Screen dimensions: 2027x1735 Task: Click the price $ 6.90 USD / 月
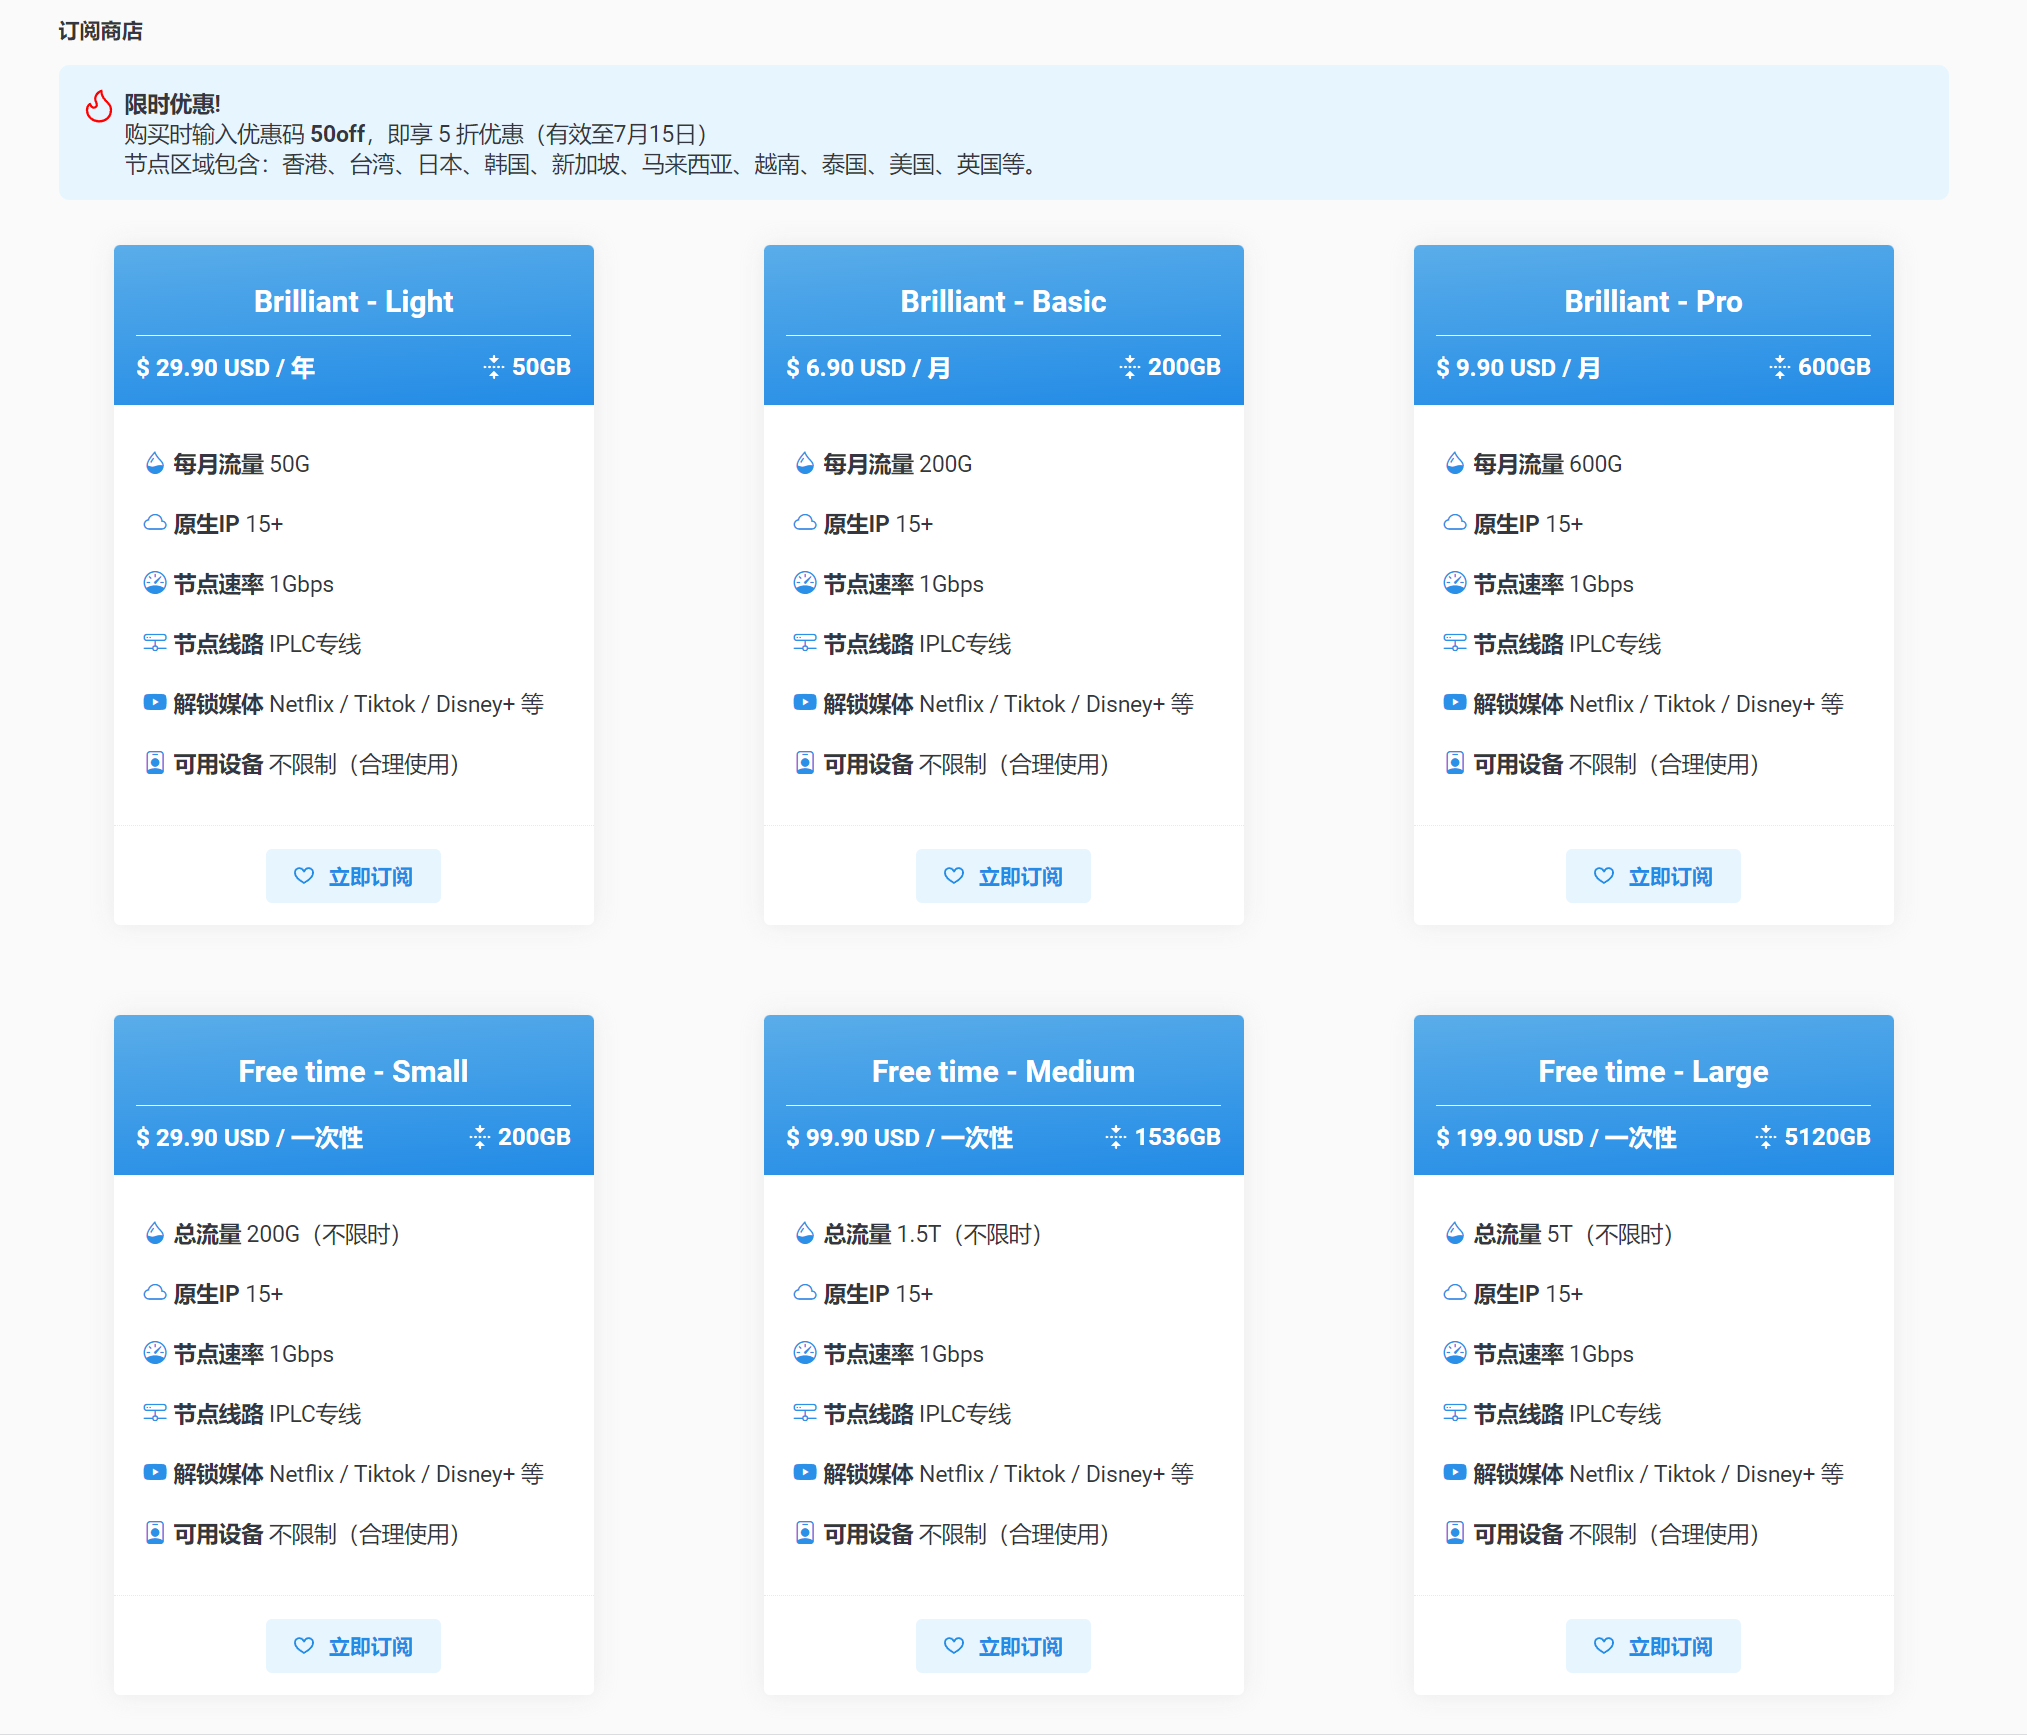click(868, 367)
